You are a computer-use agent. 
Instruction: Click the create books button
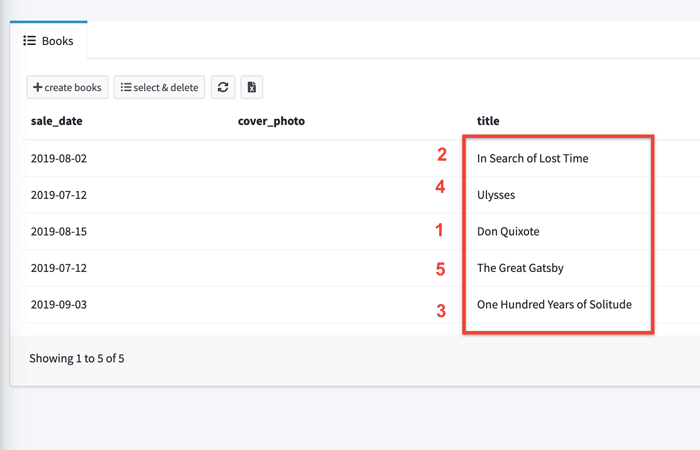(67, 87)
